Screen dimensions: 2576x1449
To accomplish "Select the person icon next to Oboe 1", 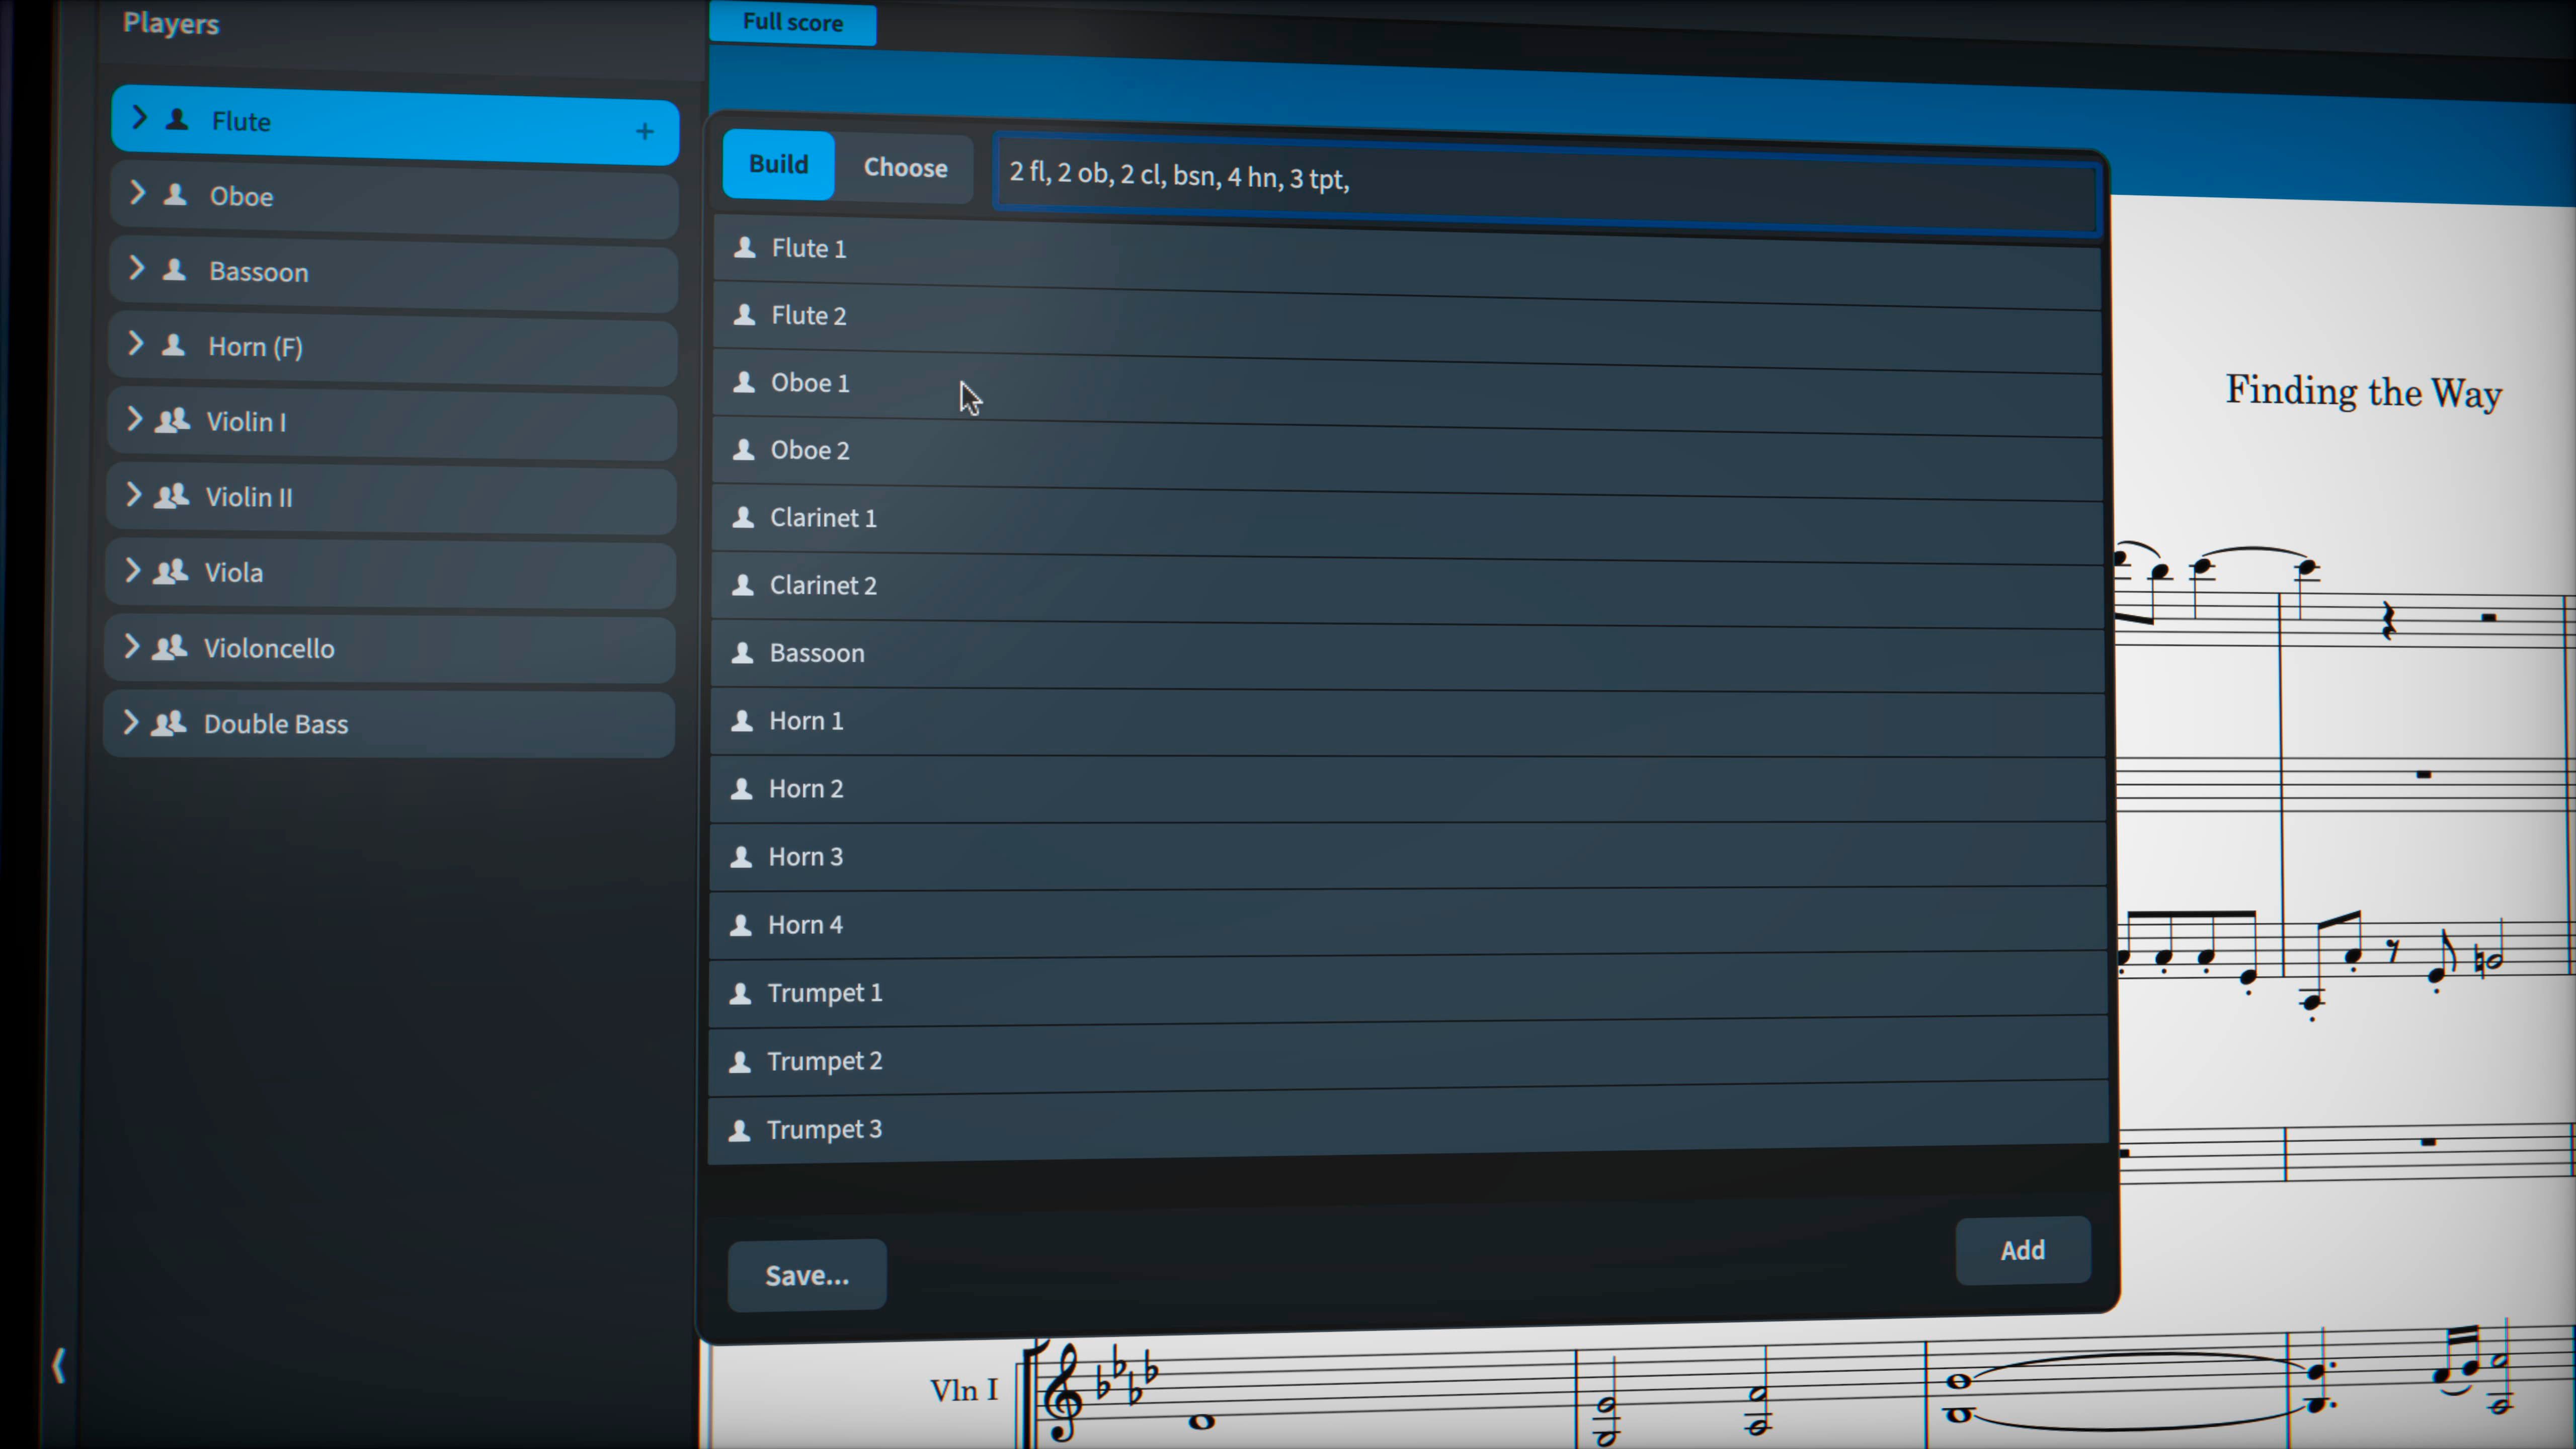I will 744,383.
